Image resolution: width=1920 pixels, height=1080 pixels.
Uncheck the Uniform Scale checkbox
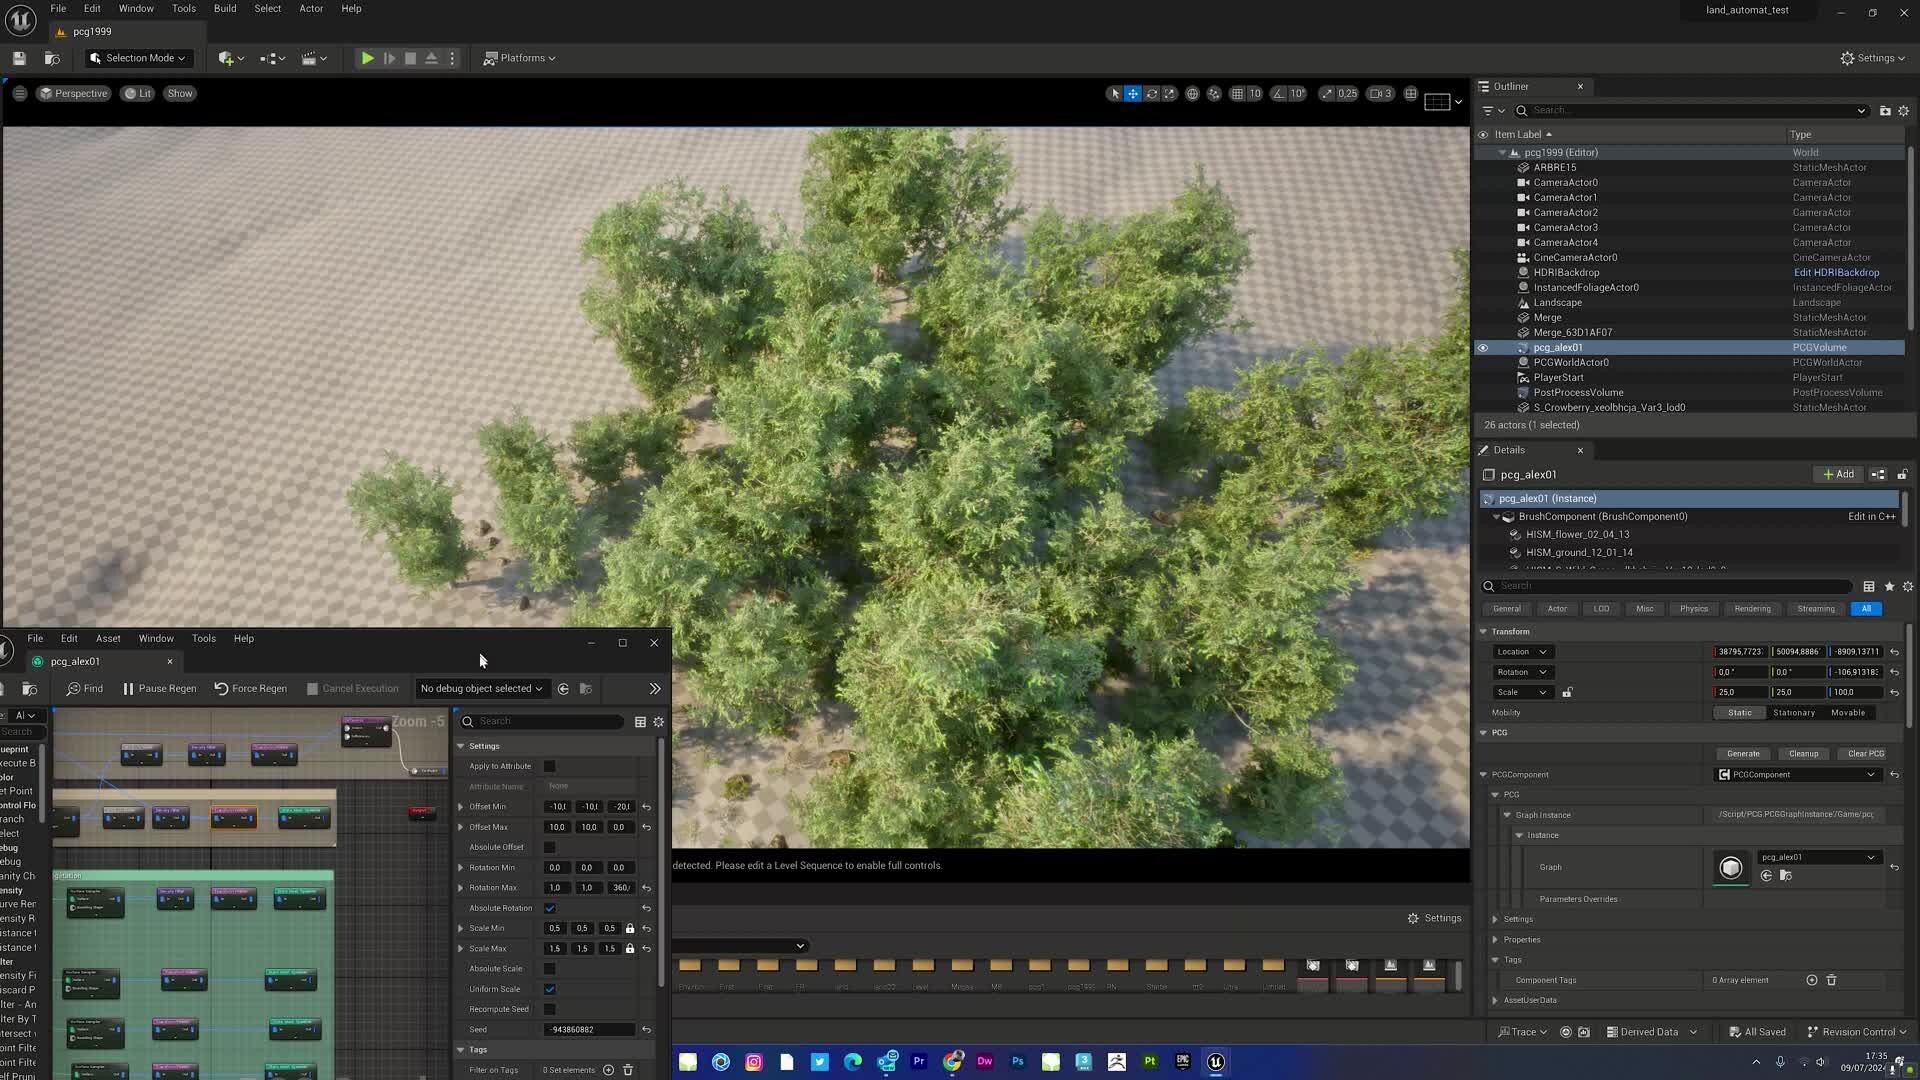[x=550, y=988]
